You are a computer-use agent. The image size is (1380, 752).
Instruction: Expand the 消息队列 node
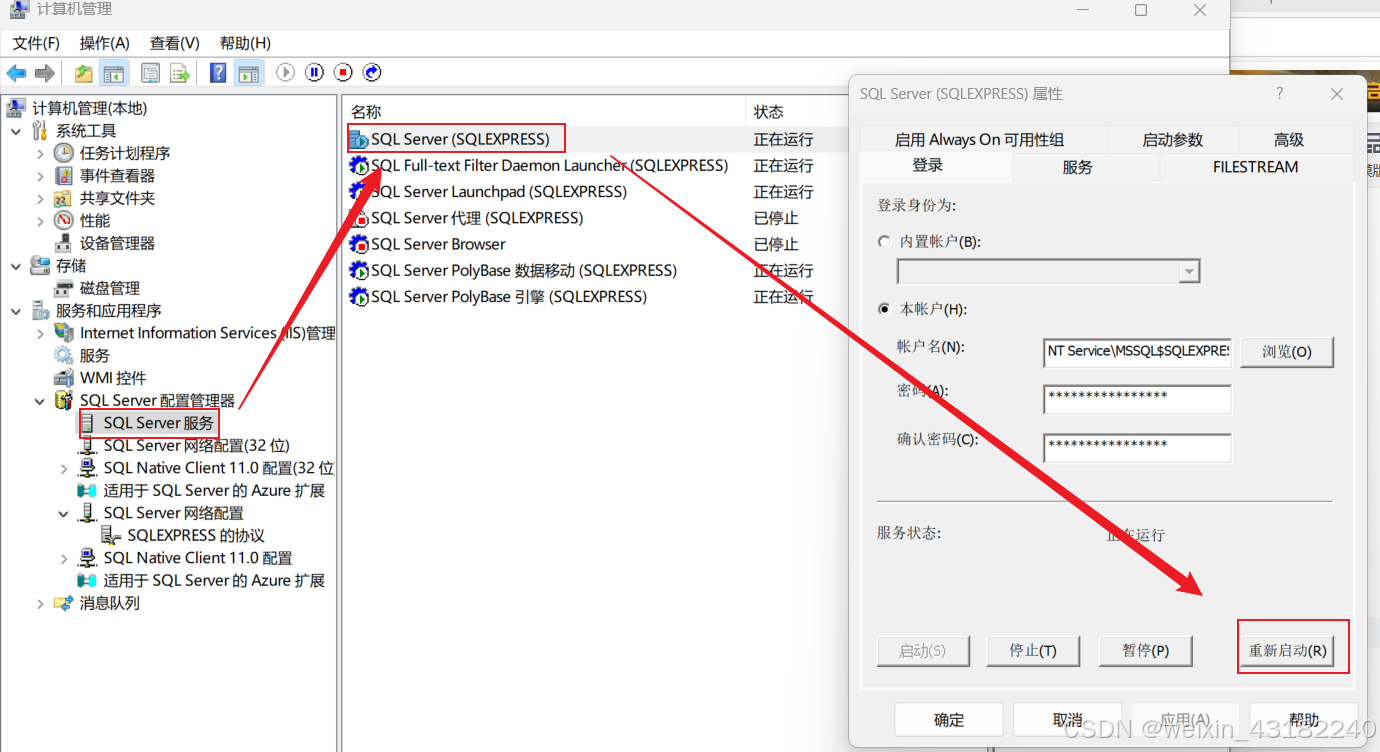click(40, 603)
